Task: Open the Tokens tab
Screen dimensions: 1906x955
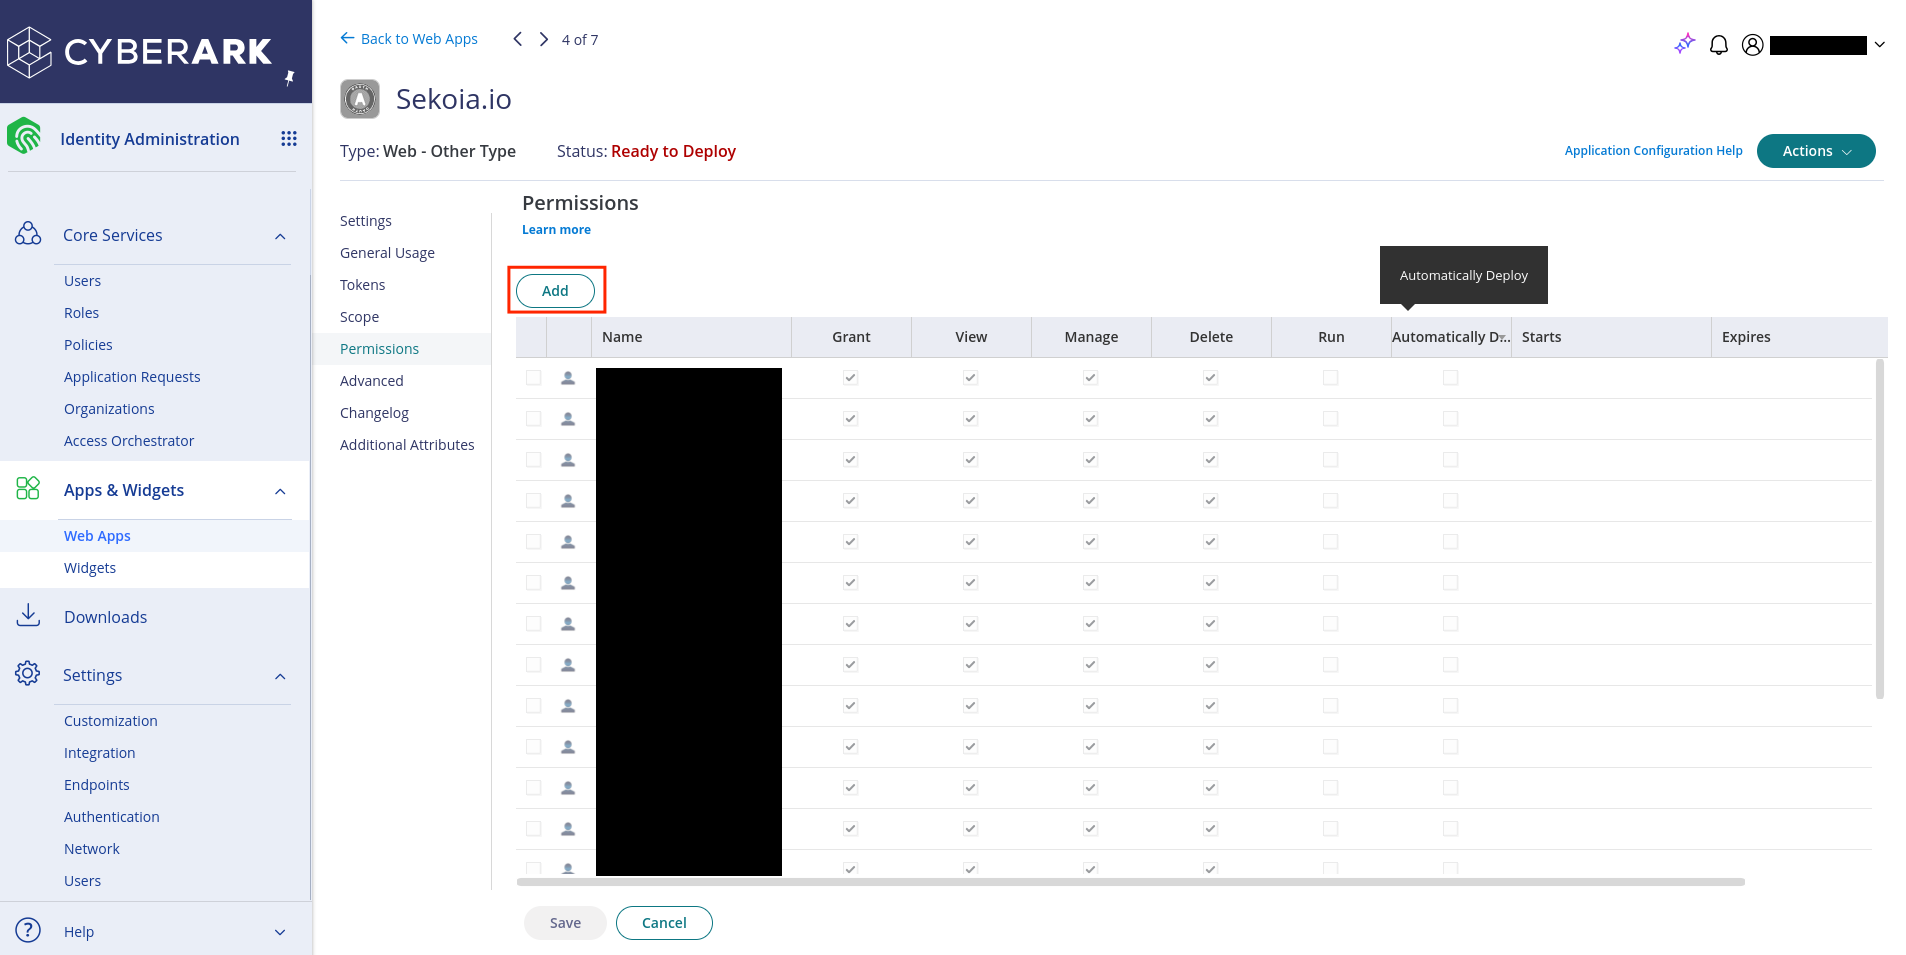Action: point(362,285)
